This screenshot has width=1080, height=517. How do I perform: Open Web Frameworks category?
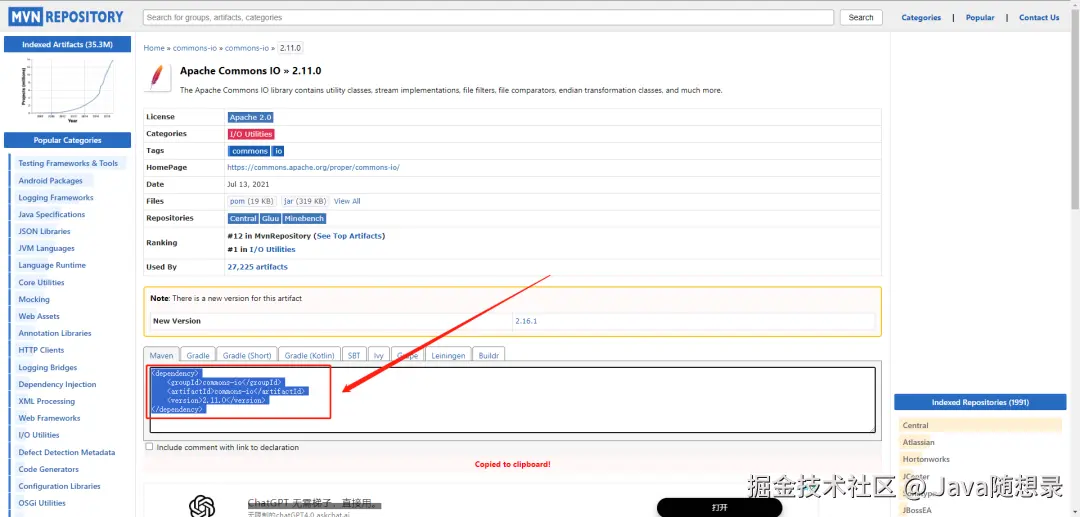pyautogui.click(x=50, y=419)
